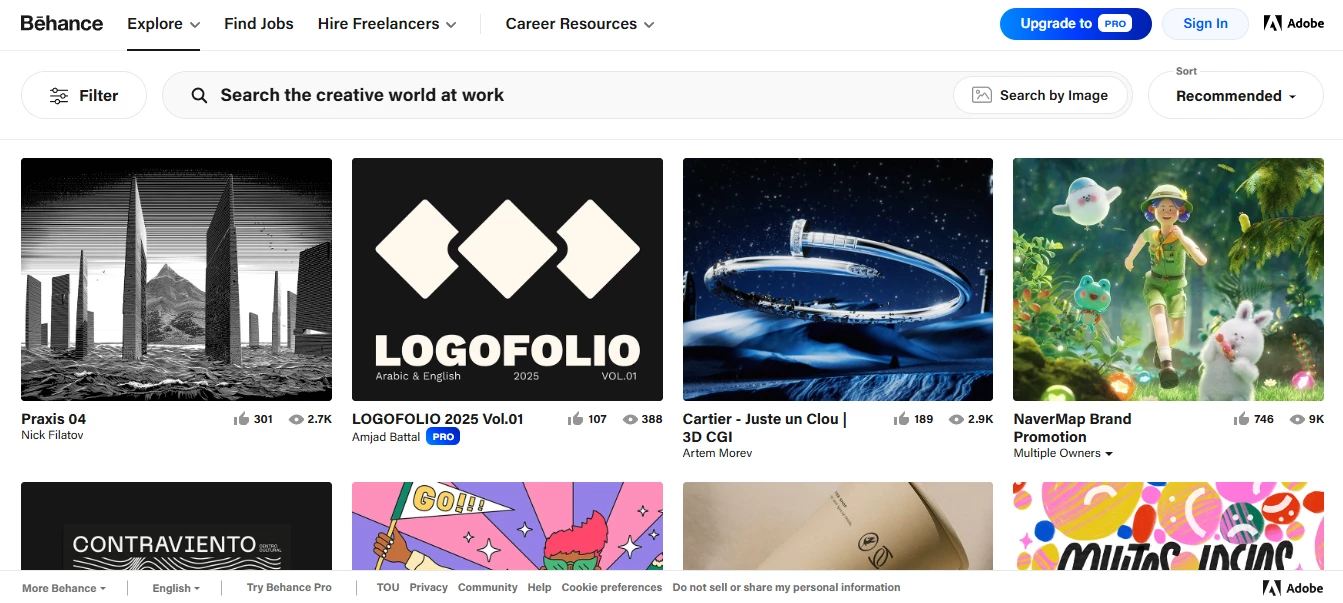Click the 9K views count on NaverMap
The height and width of the screenshot is (603, 1343).
click(1316, 419)
